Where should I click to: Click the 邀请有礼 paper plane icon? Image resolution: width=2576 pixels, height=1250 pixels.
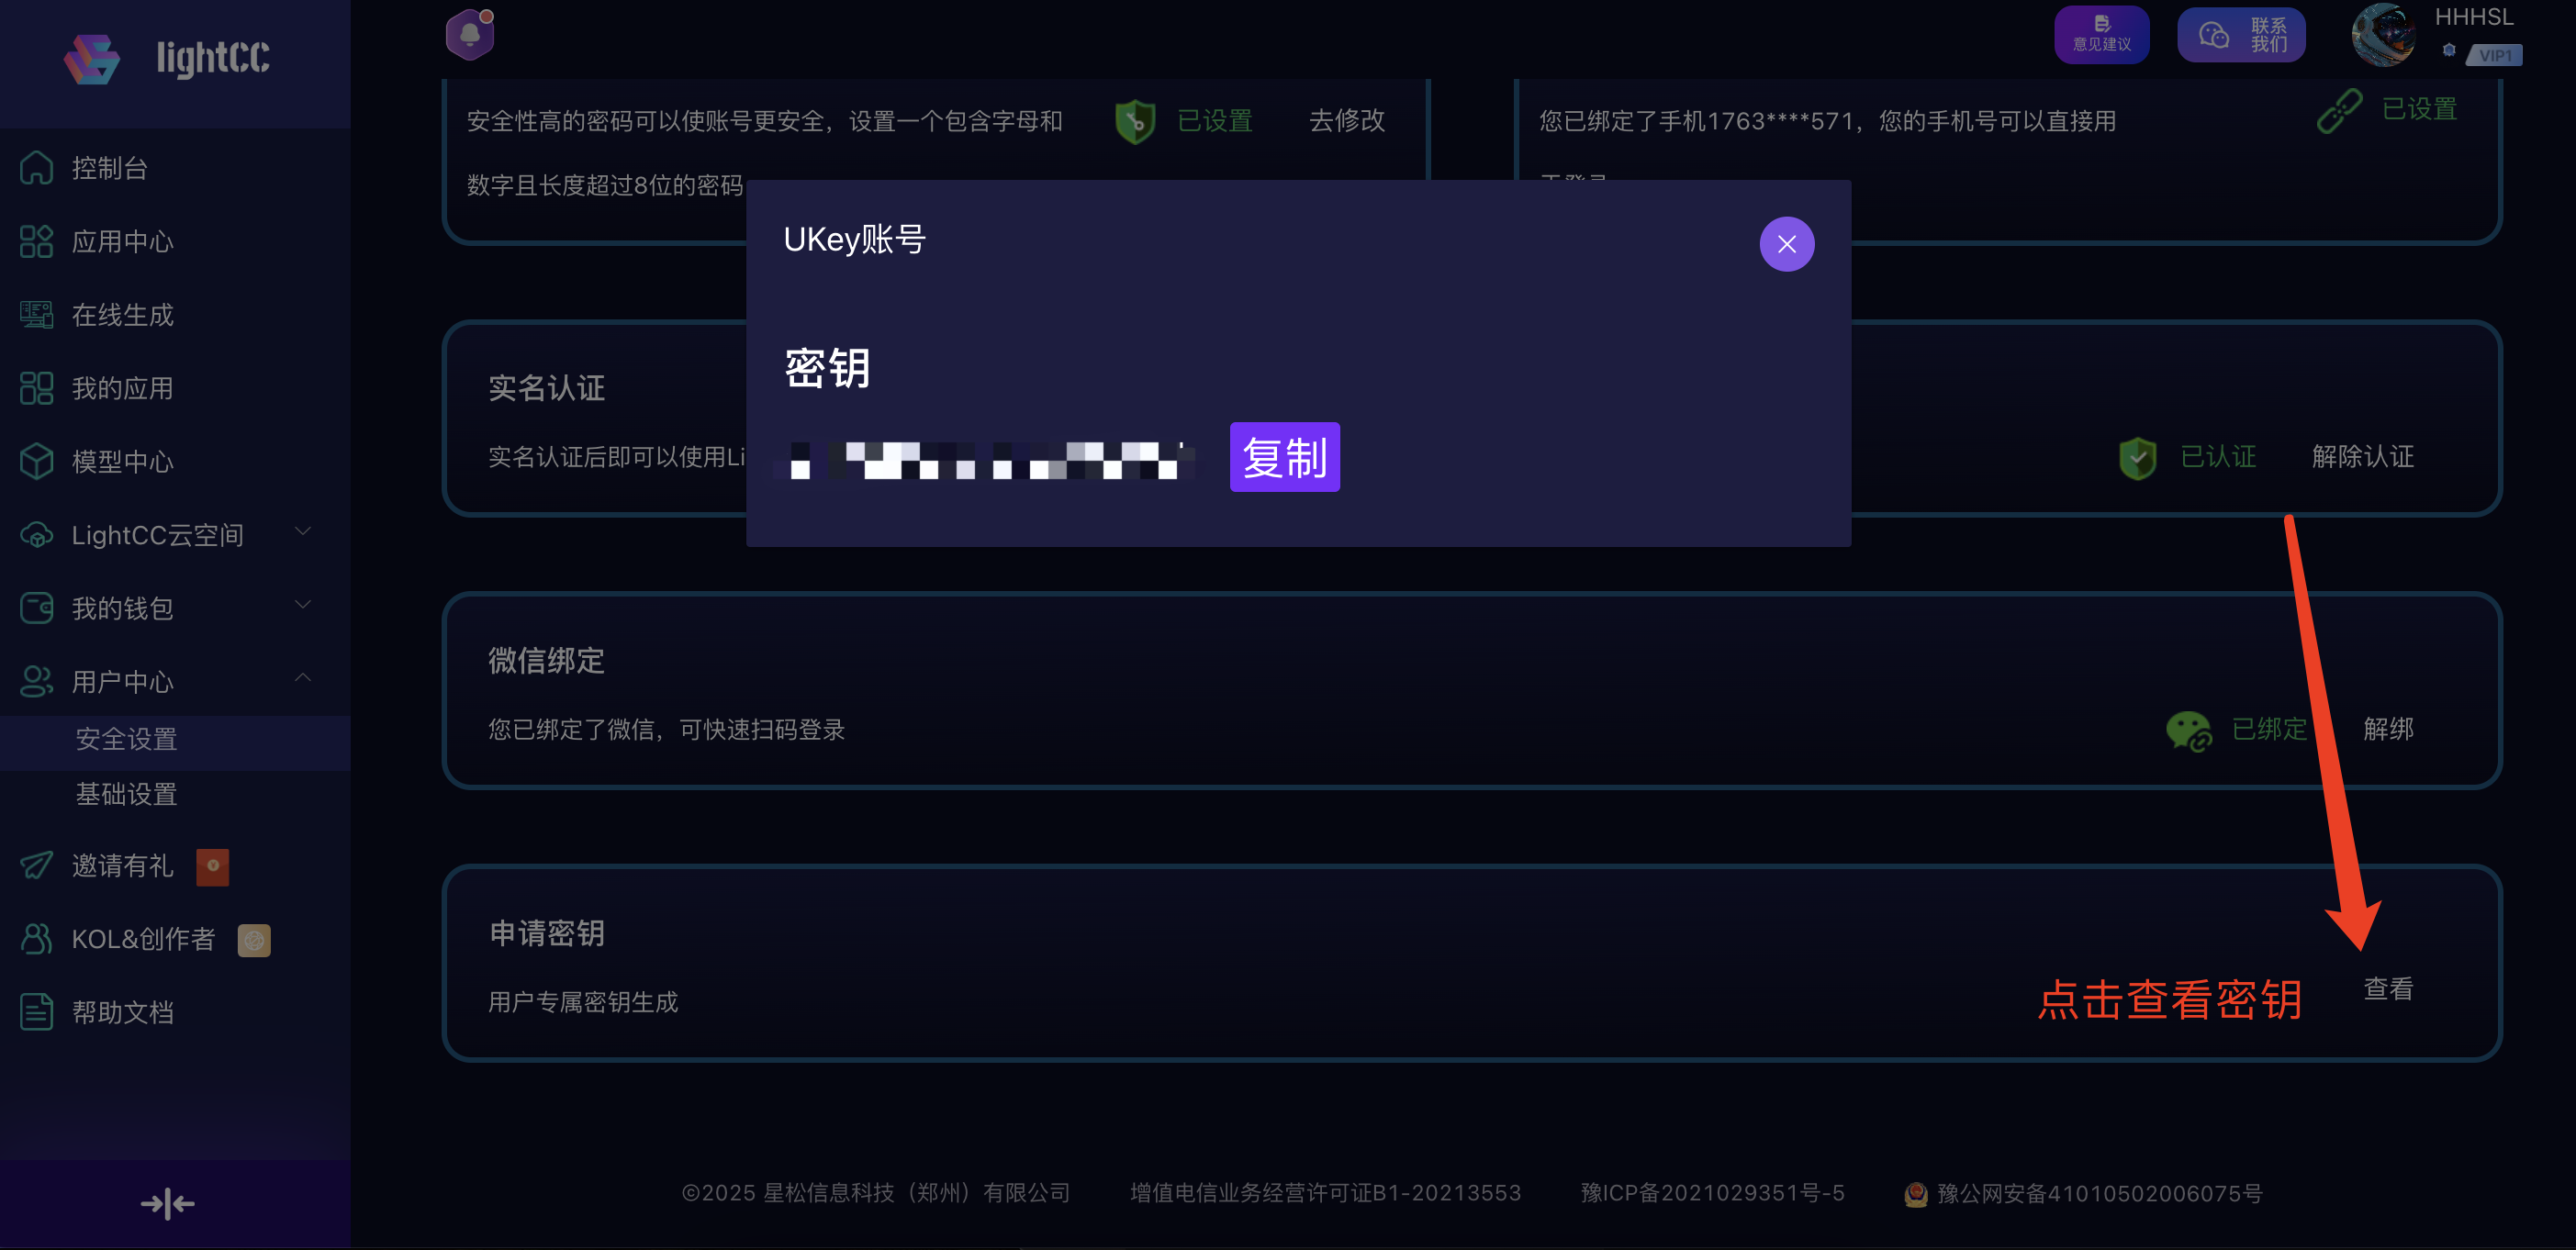click(37, 866)
